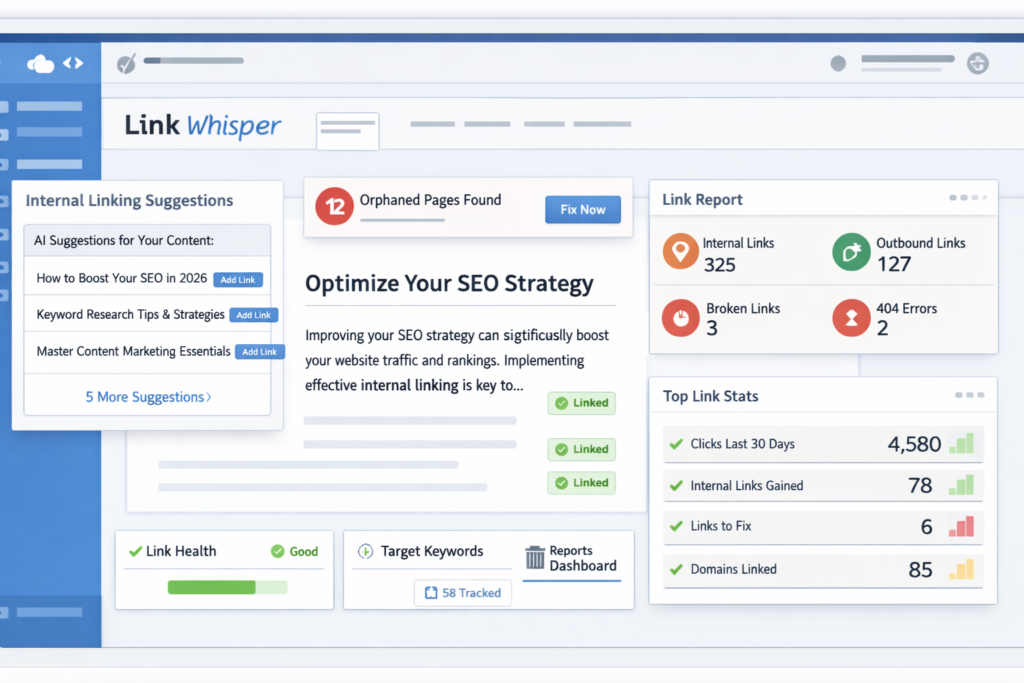Click Fix Now for the orphaned pages
1024x683 pixels.
tap(583, 209)
